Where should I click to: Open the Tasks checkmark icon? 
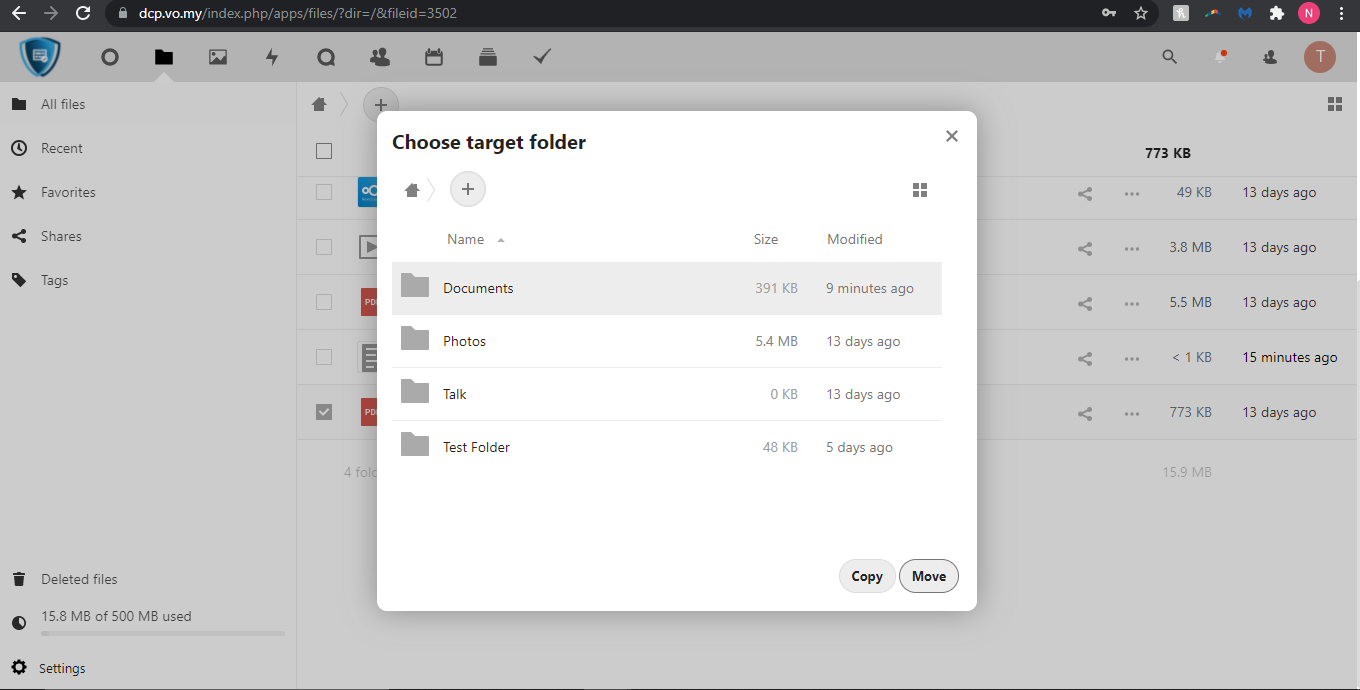pos(542,57)
